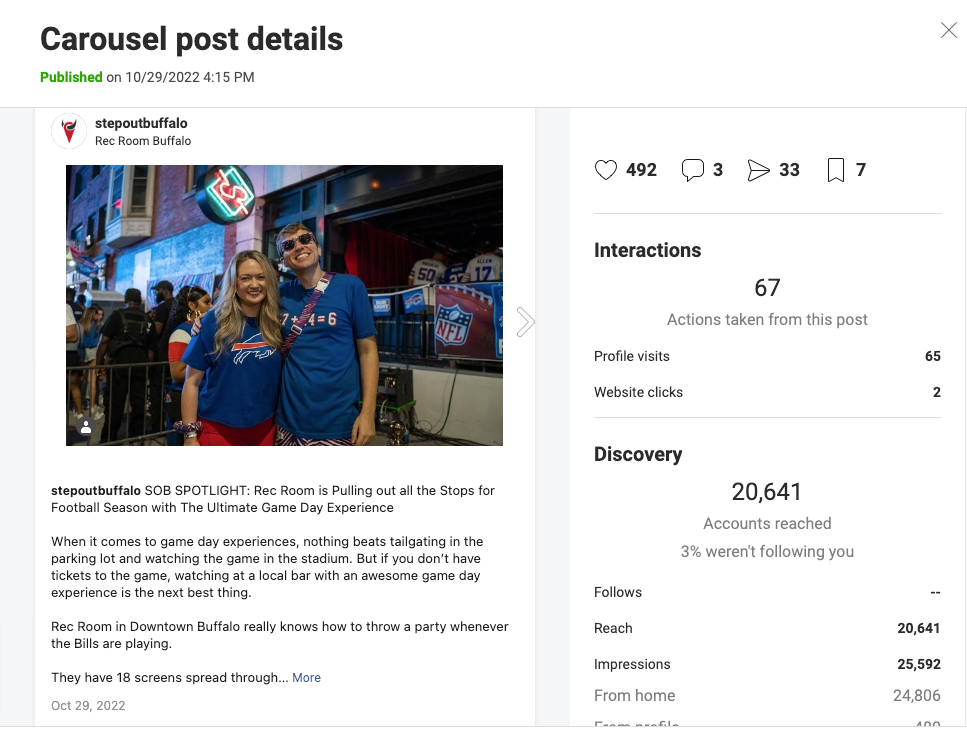Select the 492 likes count

click(641, 170)
